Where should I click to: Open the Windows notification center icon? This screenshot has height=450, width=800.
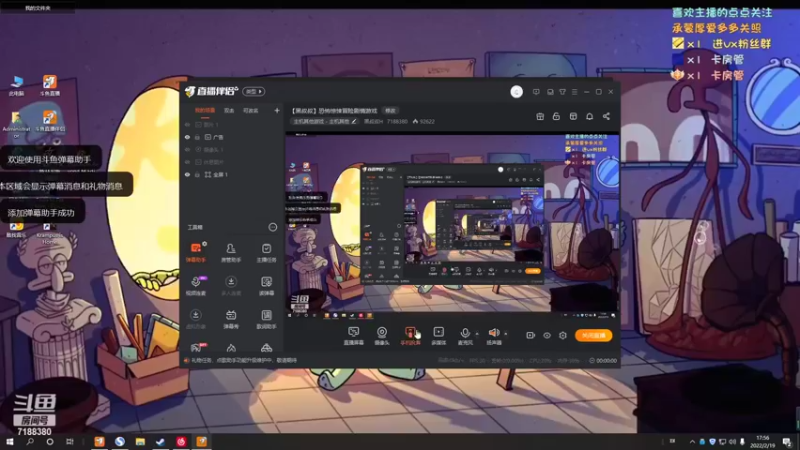(787, 442)
